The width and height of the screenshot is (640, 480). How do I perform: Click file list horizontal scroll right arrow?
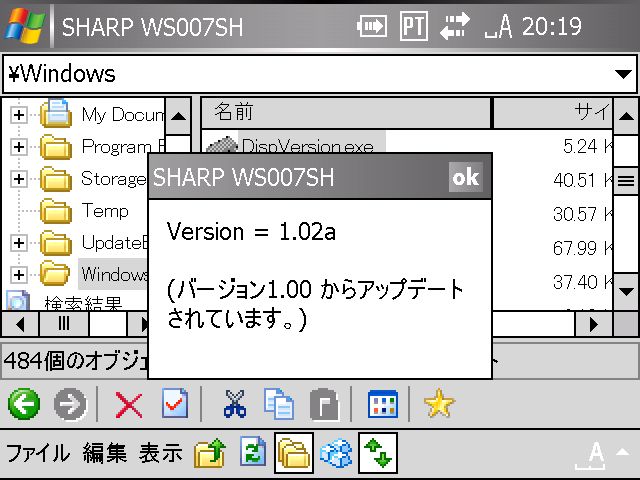click(x=593, y=324)
